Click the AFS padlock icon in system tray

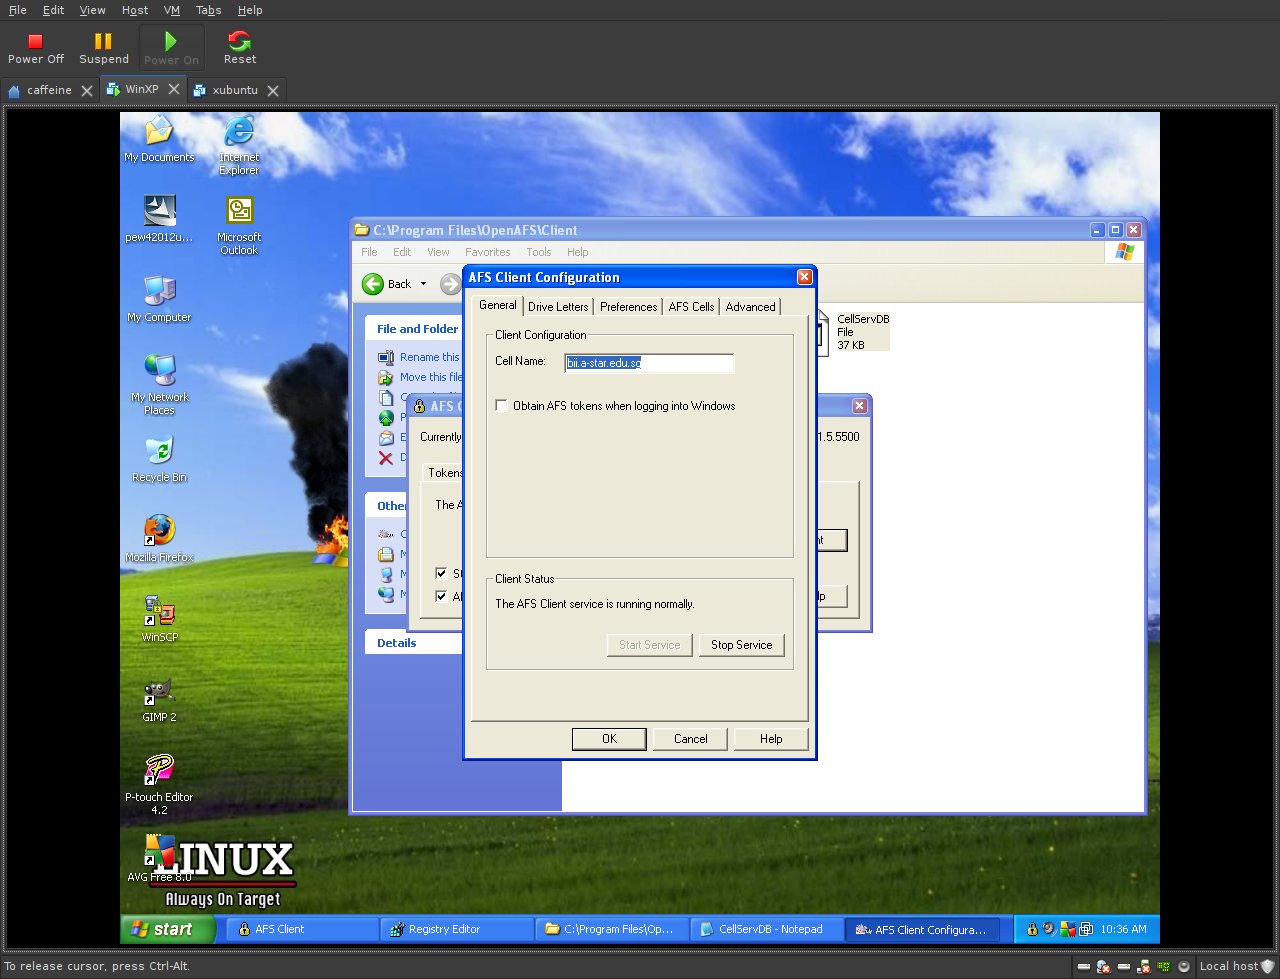click(1032, 929)
